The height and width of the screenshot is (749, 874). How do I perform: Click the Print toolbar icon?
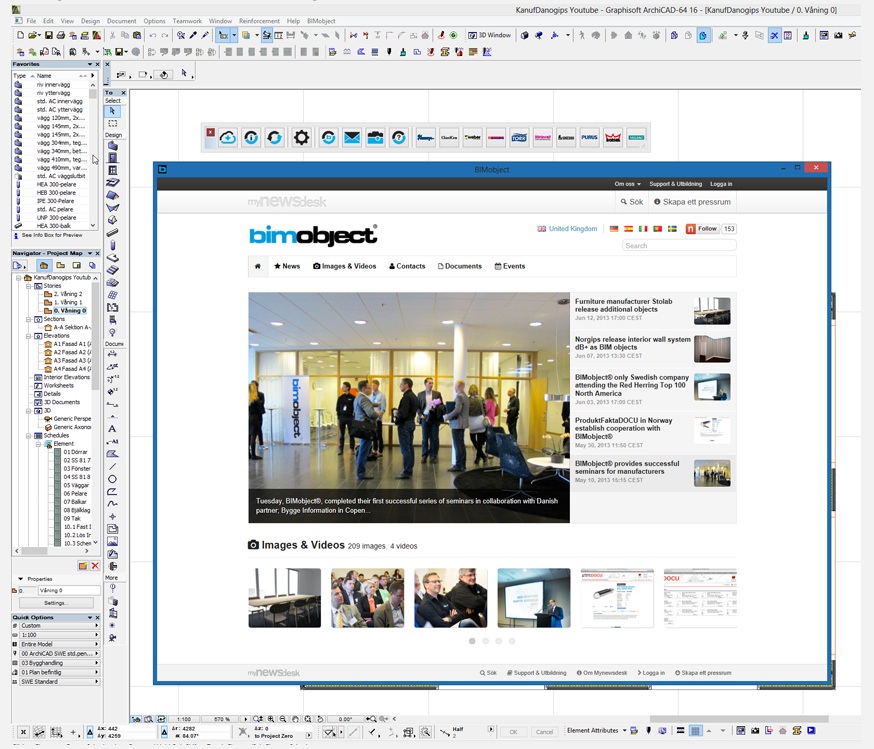(61, 35)
